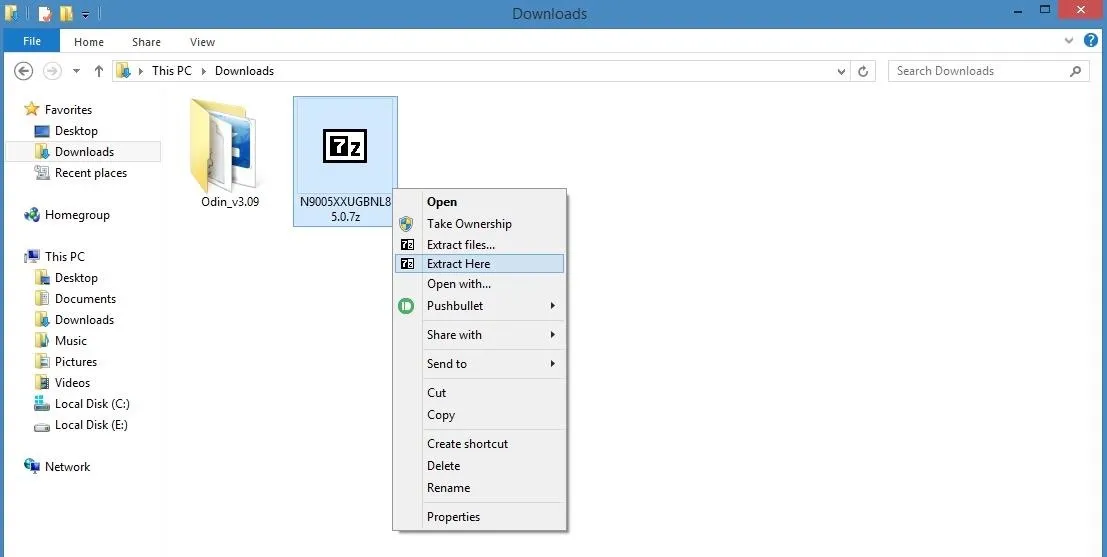Click the Music folder icon
This screenshot has height=557, width=1107.
42,340
